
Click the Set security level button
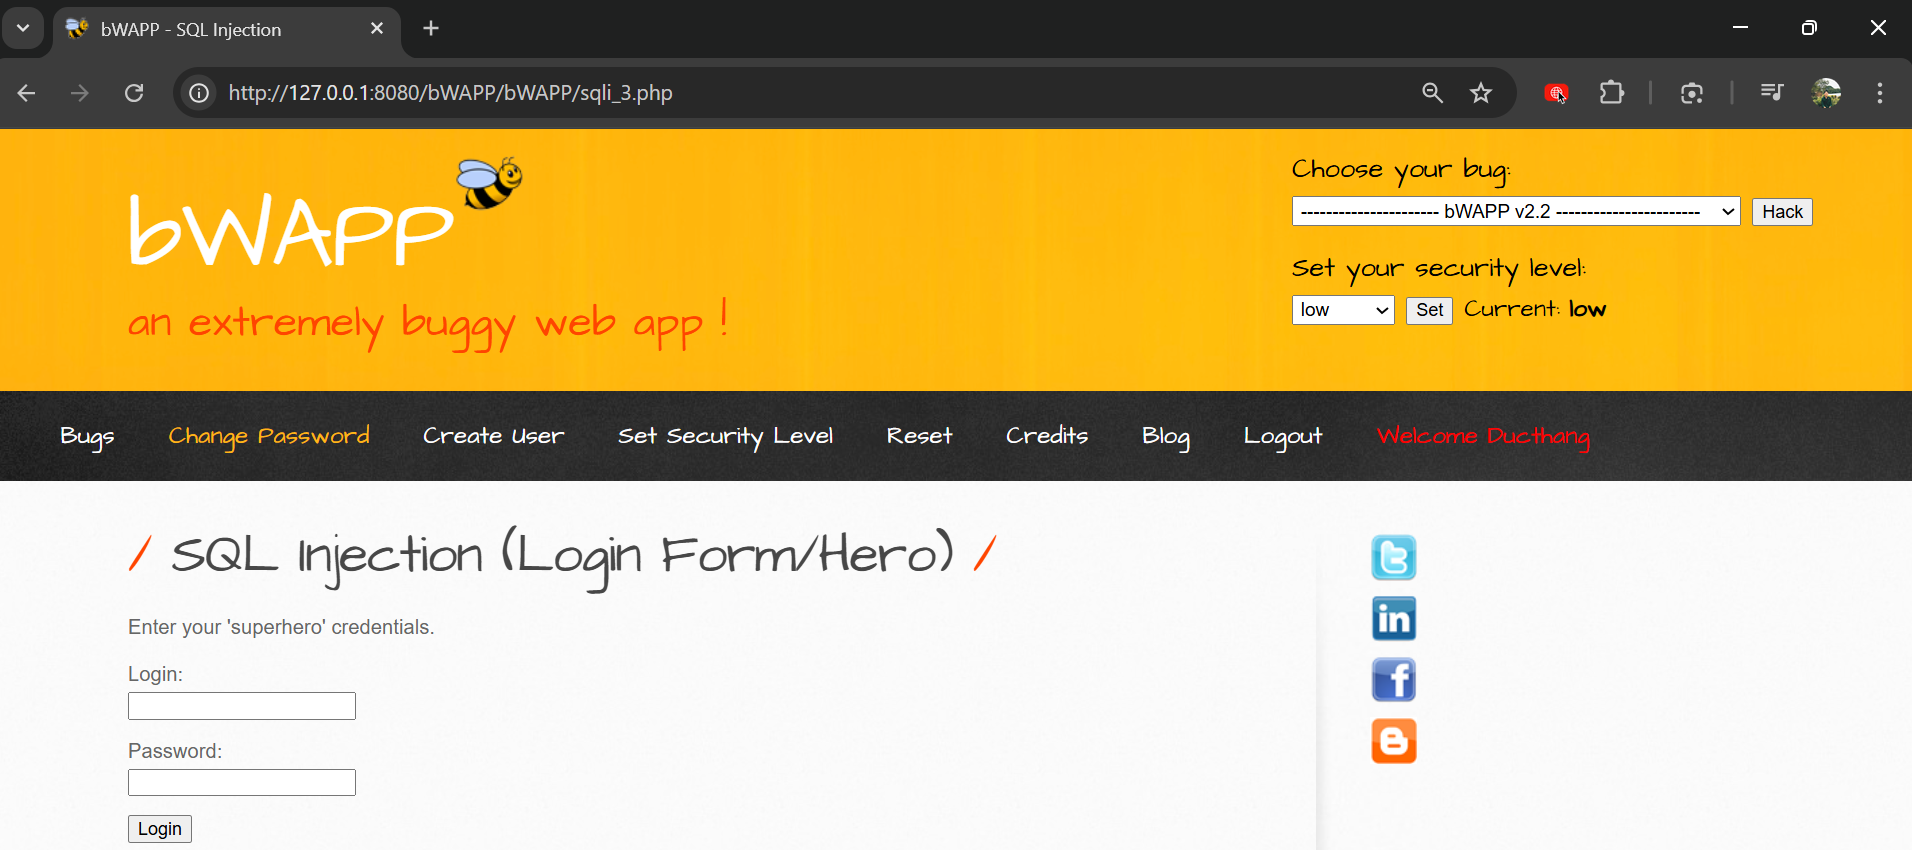(1429, 310)
